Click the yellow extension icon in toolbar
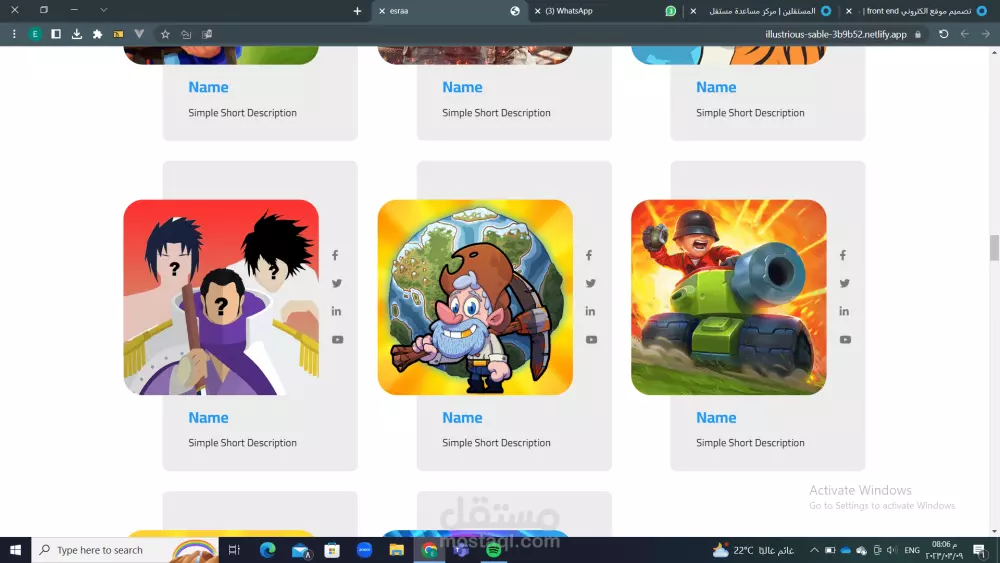The width and height of the screenshot is (1000, 563). 119,34
